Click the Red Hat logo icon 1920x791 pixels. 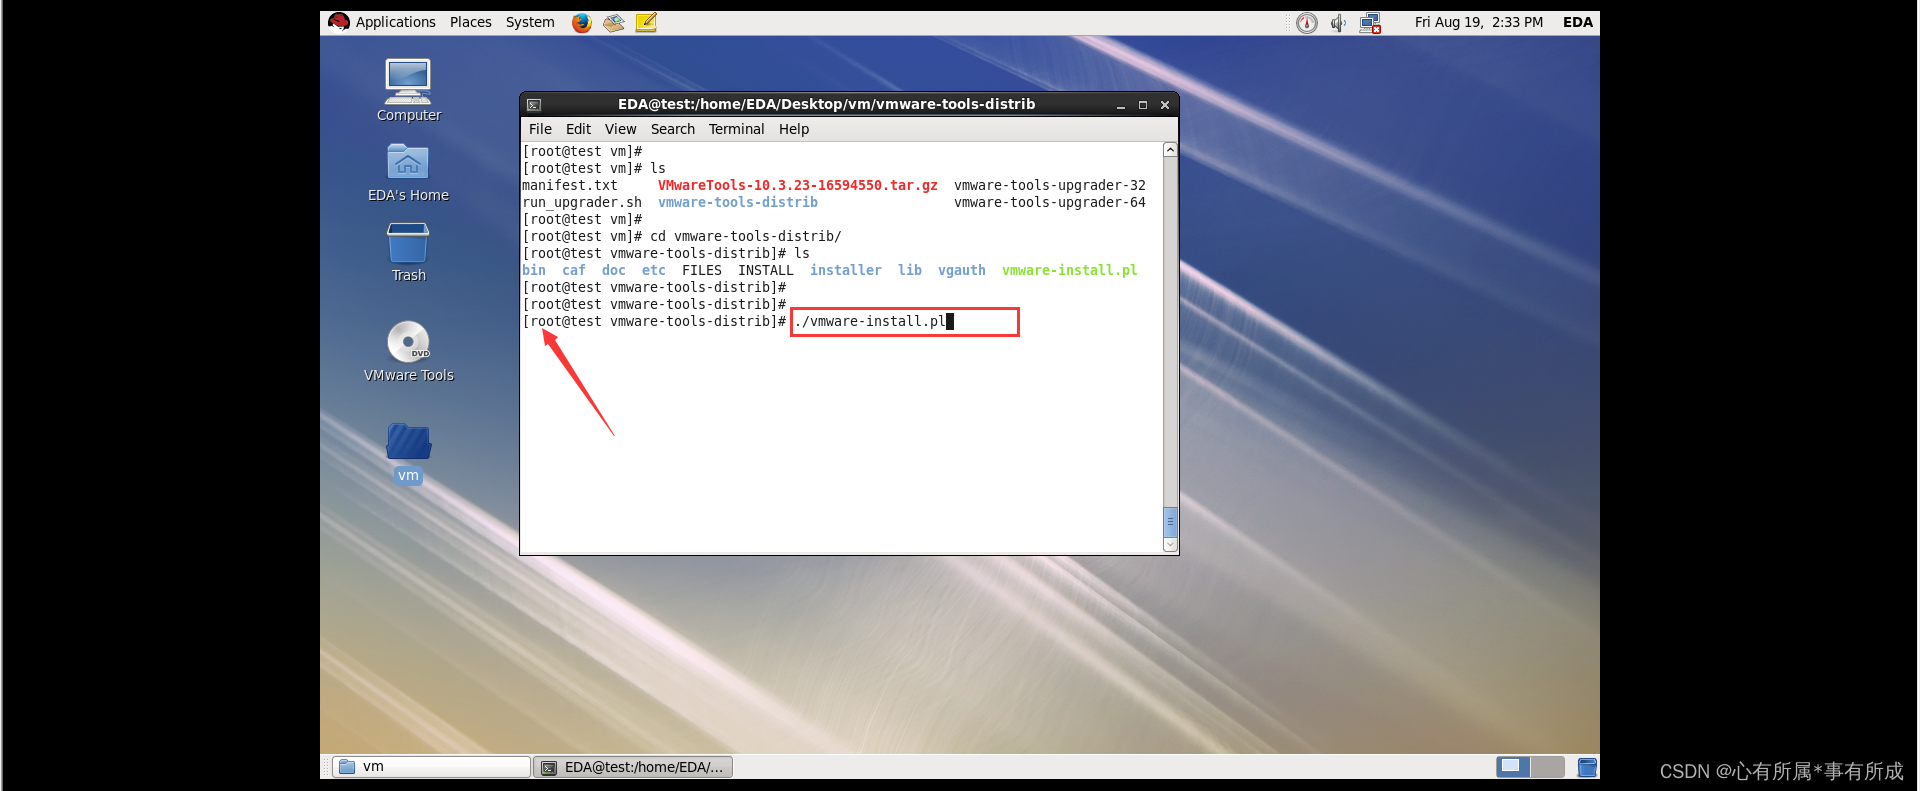point(339,22)
